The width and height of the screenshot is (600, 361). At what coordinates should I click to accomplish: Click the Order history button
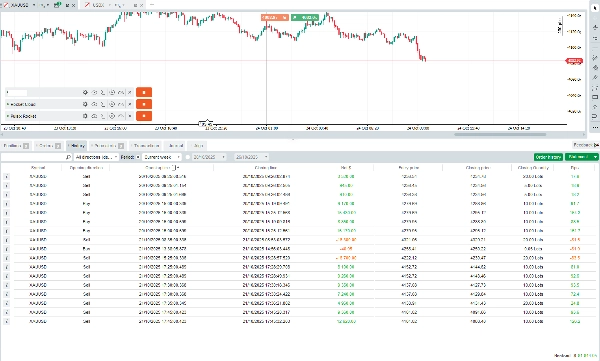(x=548, y=157)
